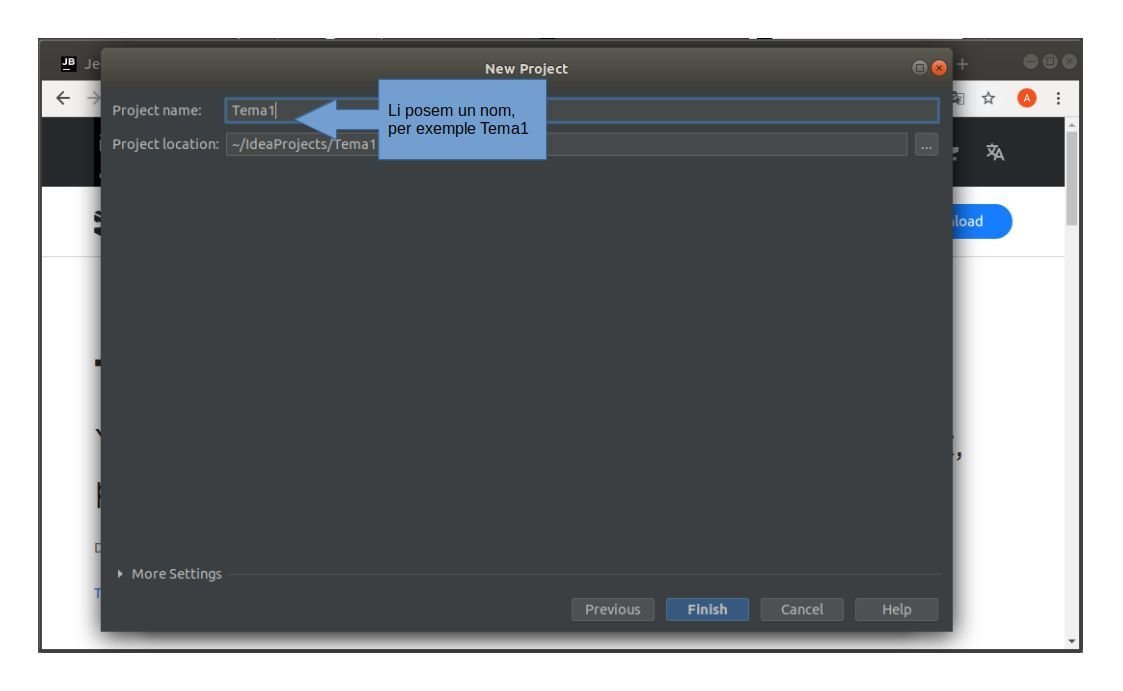Click the blue Download button on the webpage
Viewport: 1123px width, 691px height.
[982, 221]
